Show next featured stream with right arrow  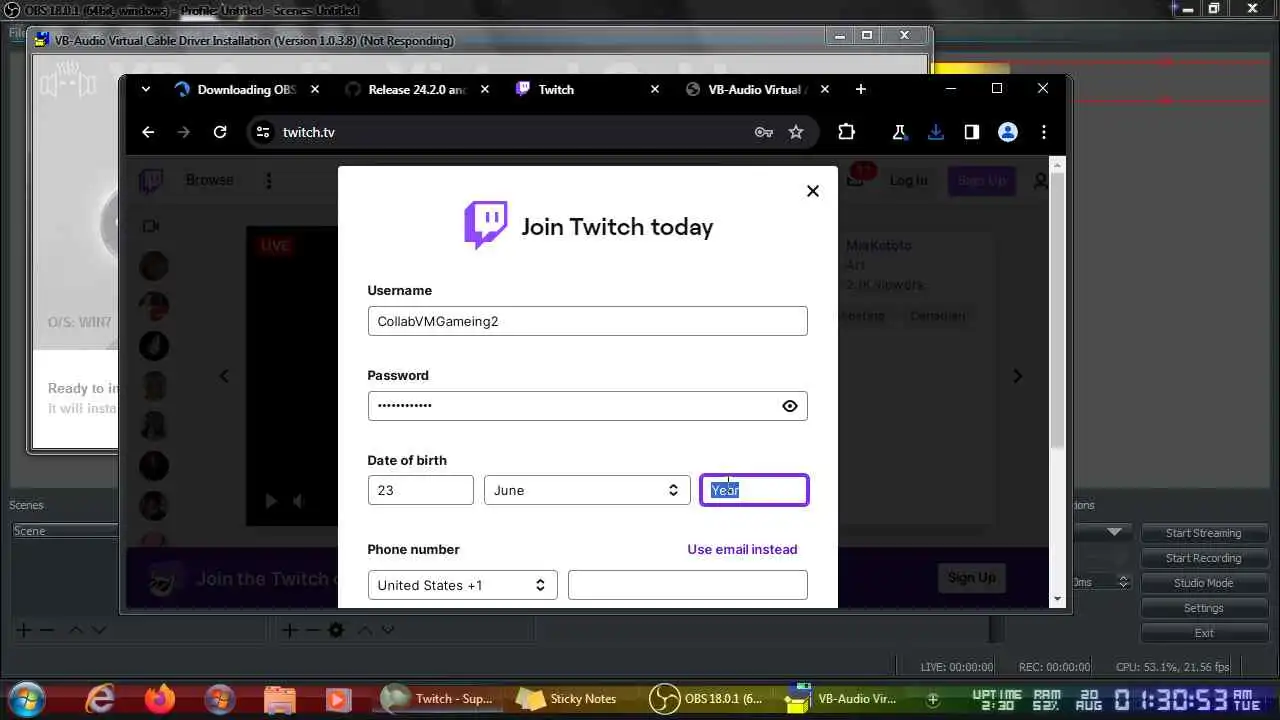click(x=1018, y=376)
